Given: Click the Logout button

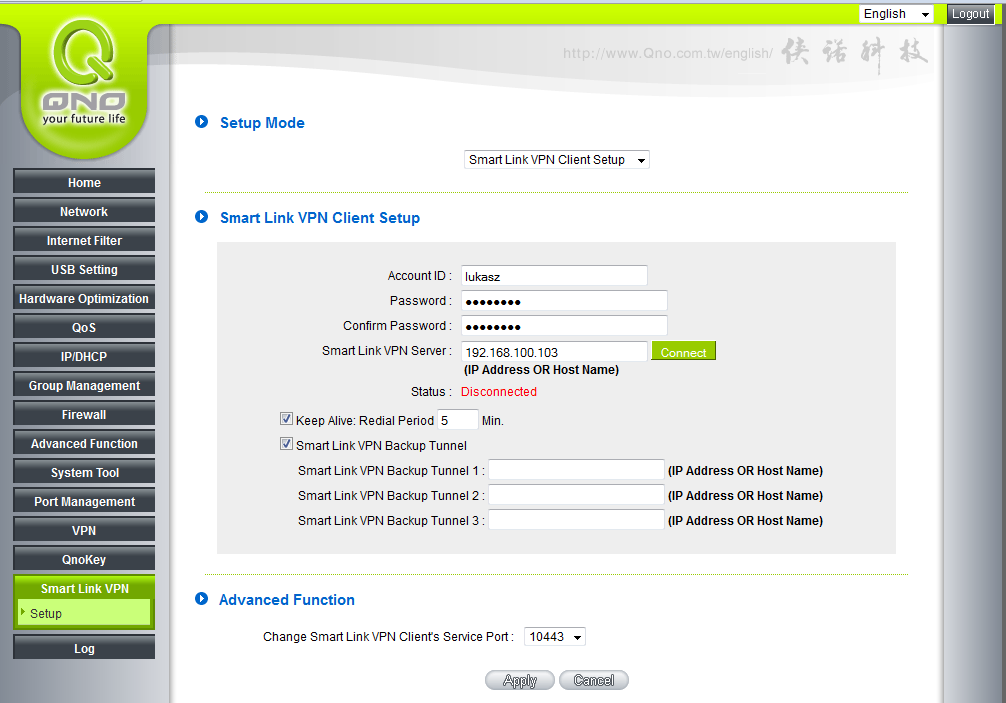Looking at the screenshot, I should coord(970,13).
